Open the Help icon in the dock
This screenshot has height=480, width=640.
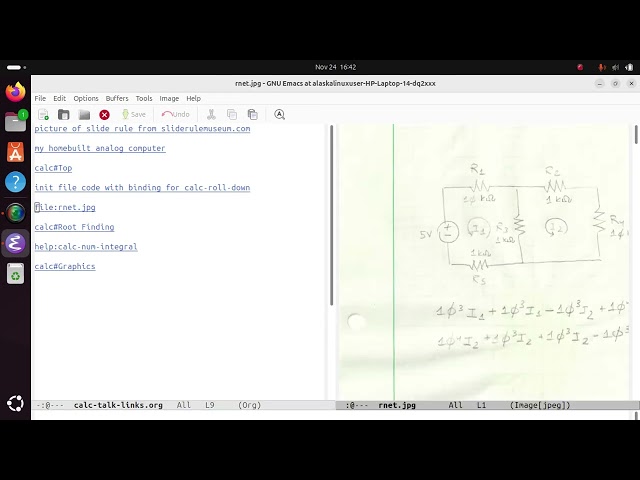click(16, 182)
